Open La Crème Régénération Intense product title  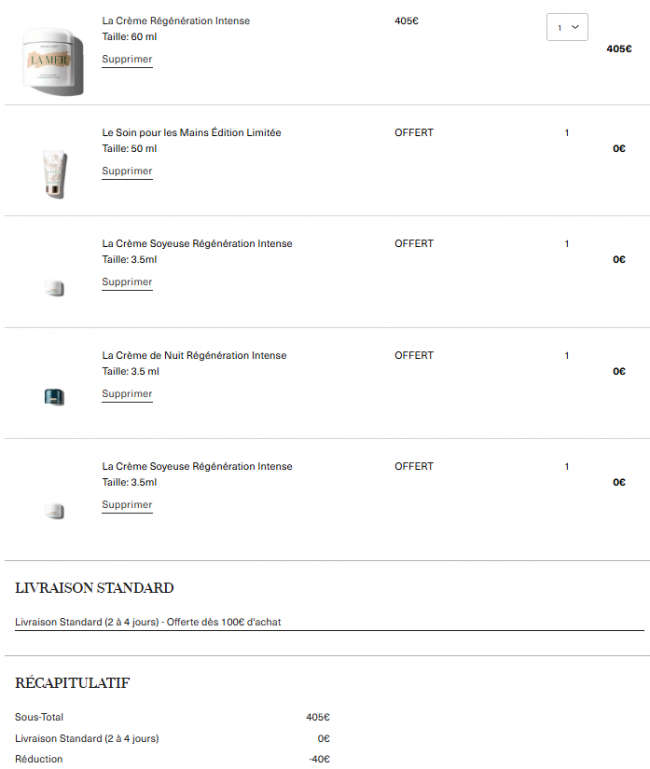pos(176,21)
